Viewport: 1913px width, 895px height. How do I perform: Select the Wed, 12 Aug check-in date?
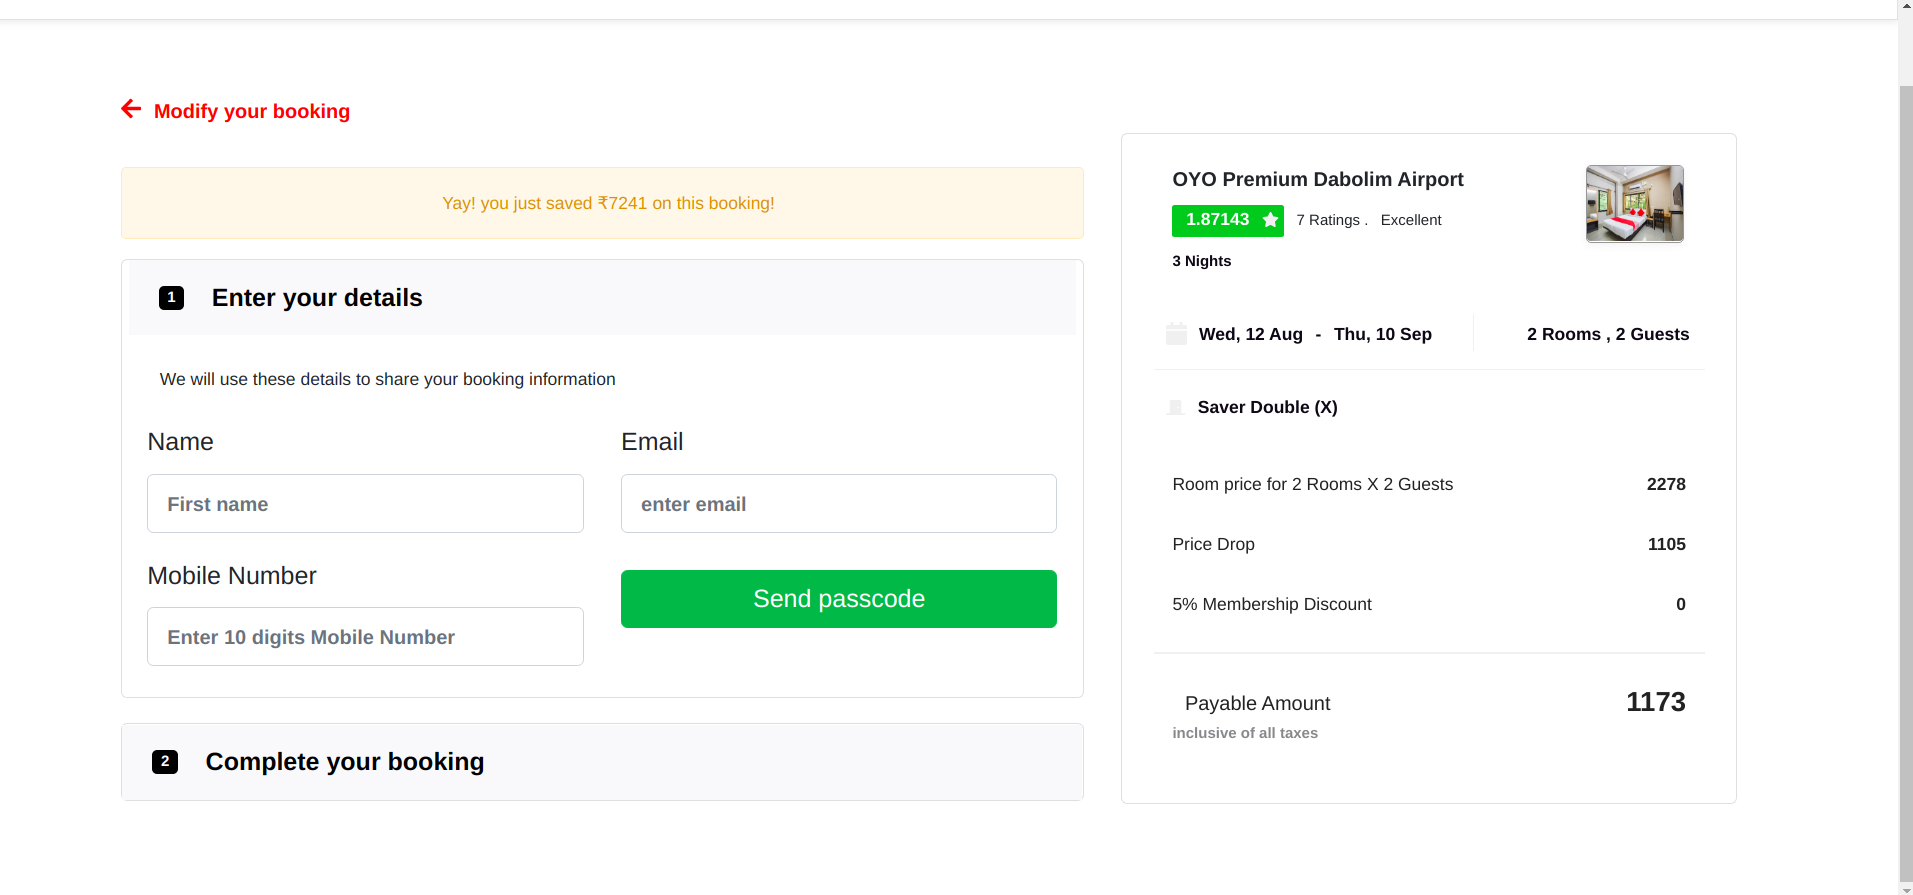coord(1250,335)
